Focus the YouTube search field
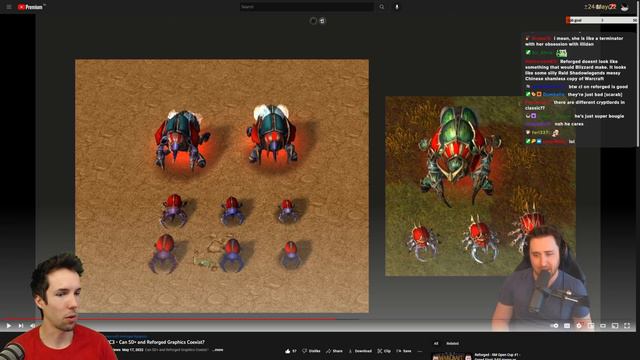Screen dimensions: 640x360 307,7
